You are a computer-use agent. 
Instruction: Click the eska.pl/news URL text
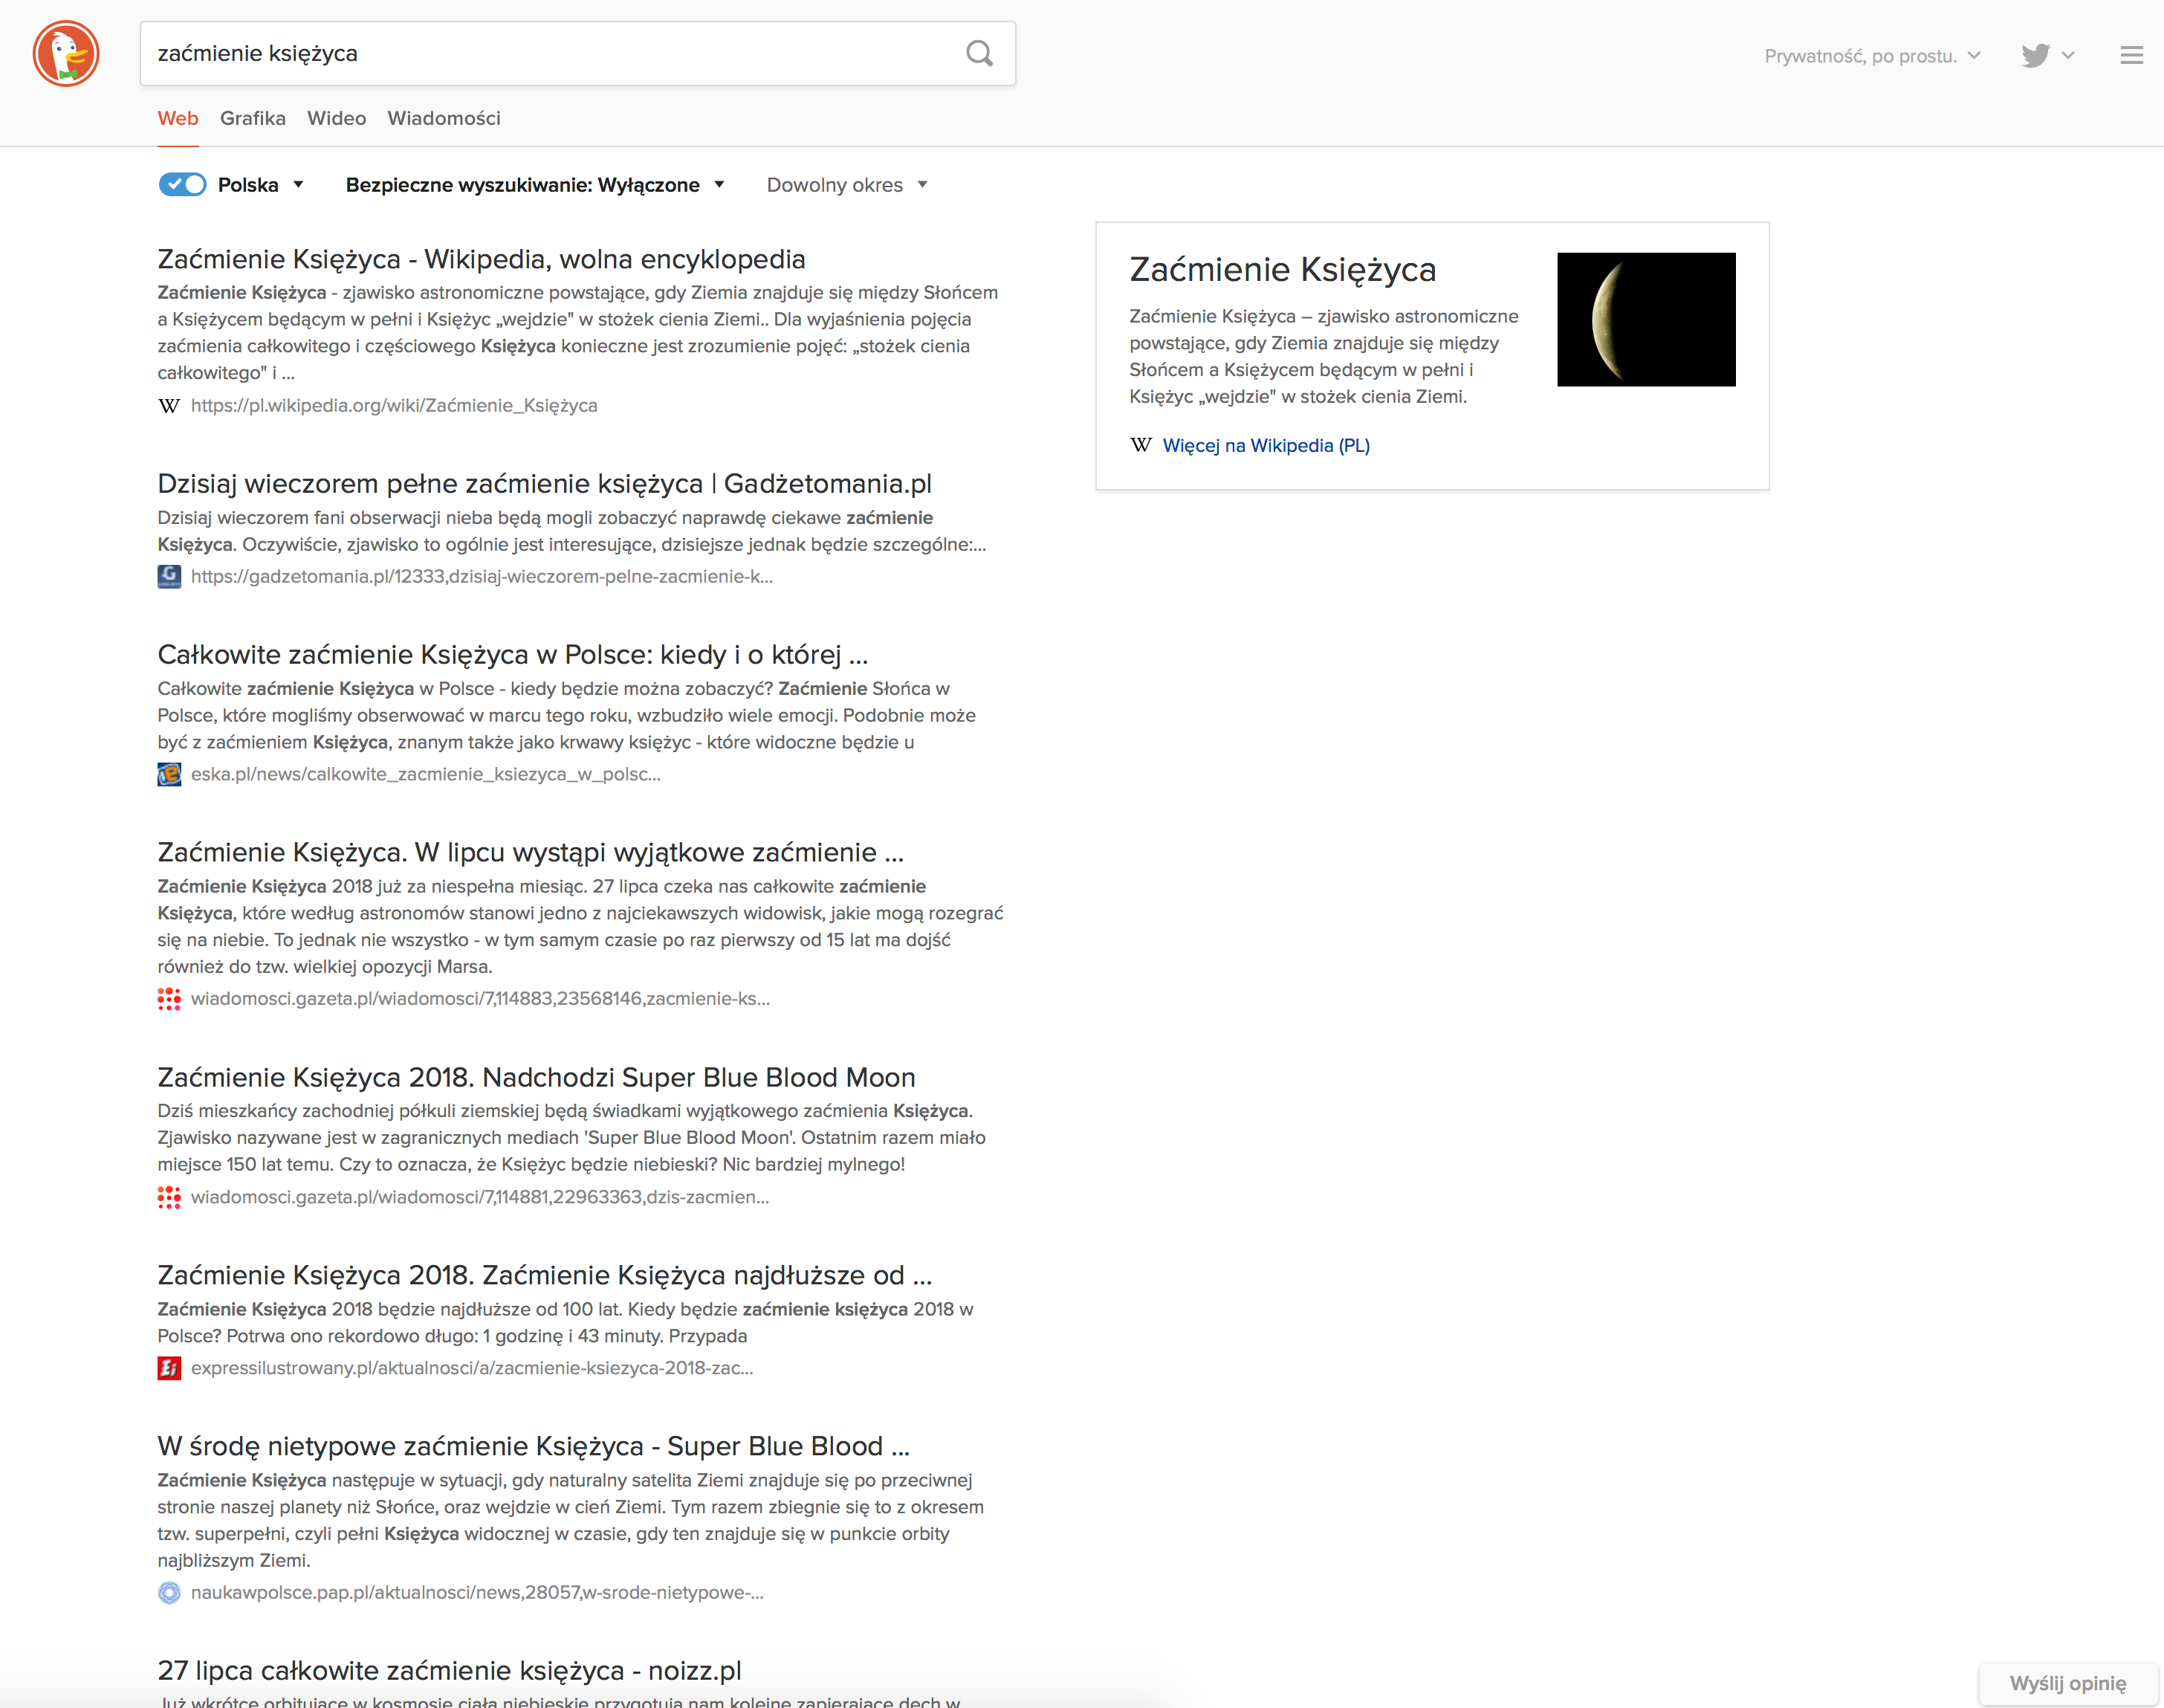tap(426, 774)
